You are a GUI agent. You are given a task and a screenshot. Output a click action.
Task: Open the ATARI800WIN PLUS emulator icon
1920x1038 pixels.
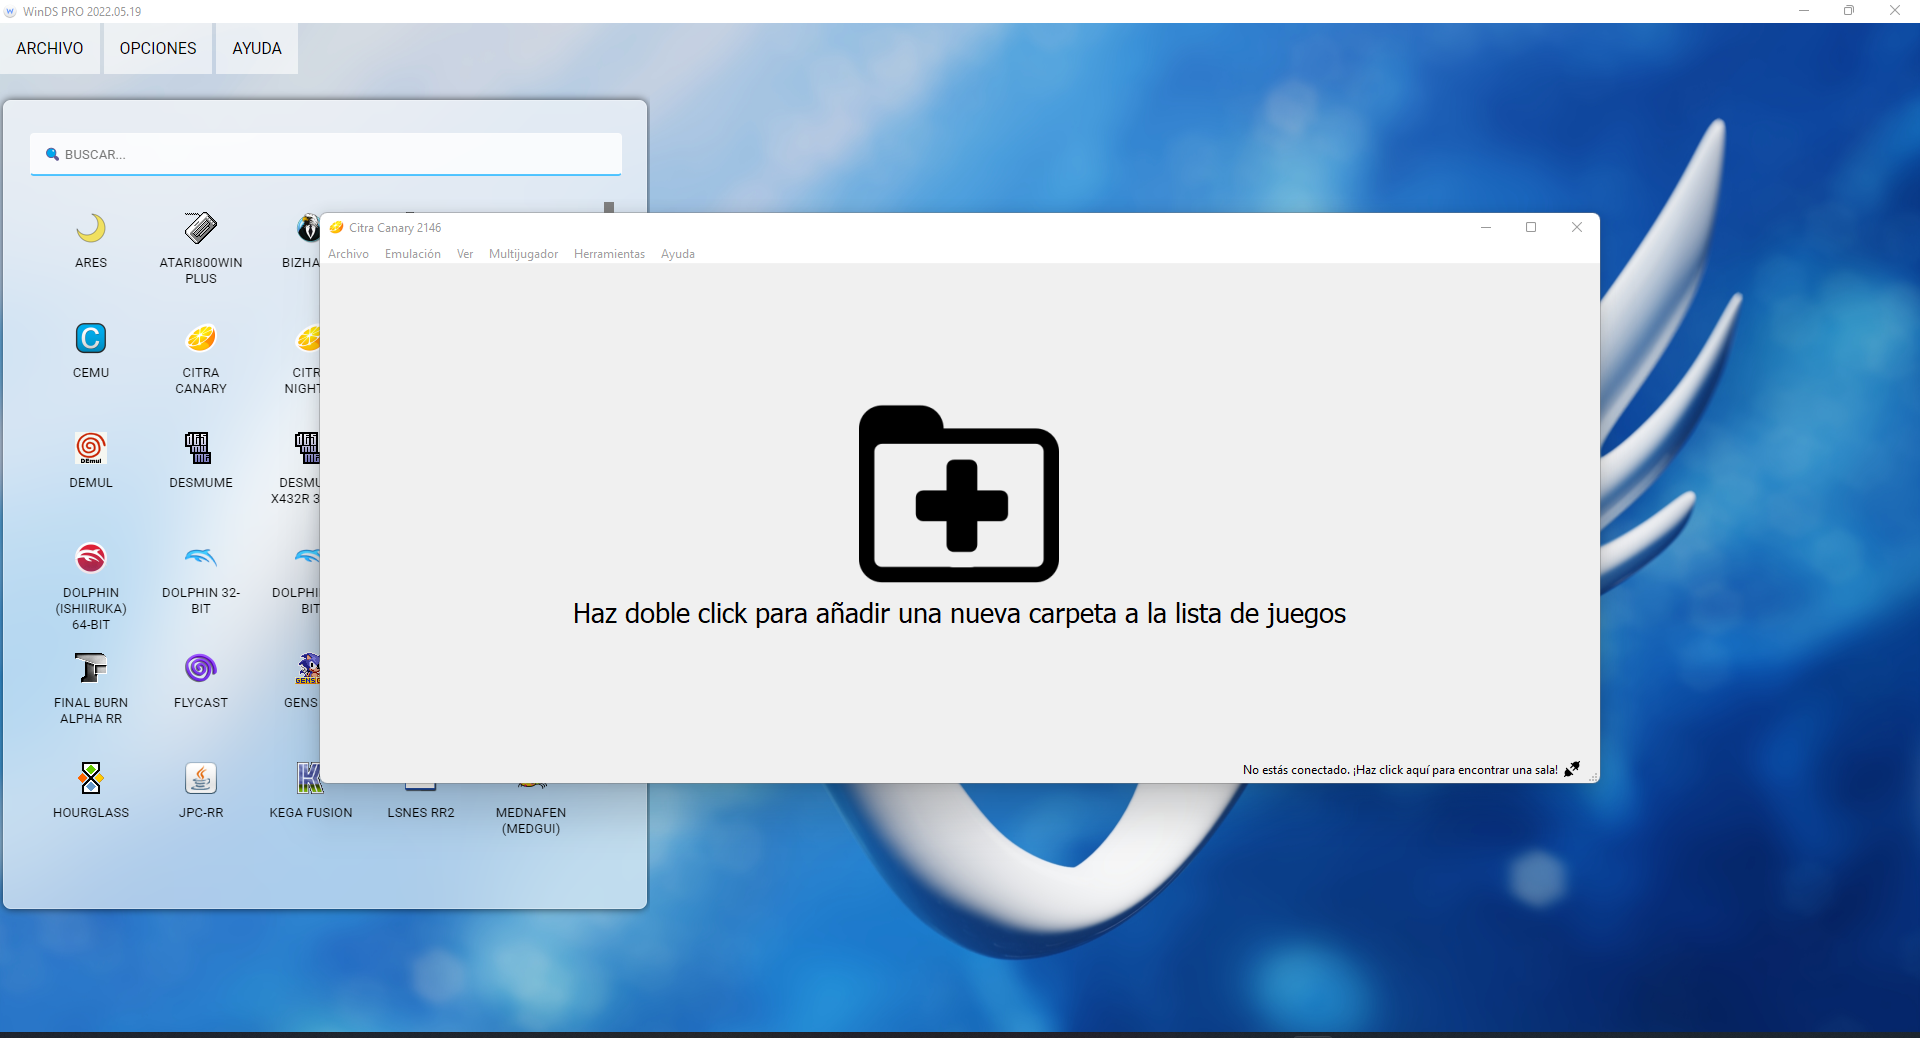[201, 228]
